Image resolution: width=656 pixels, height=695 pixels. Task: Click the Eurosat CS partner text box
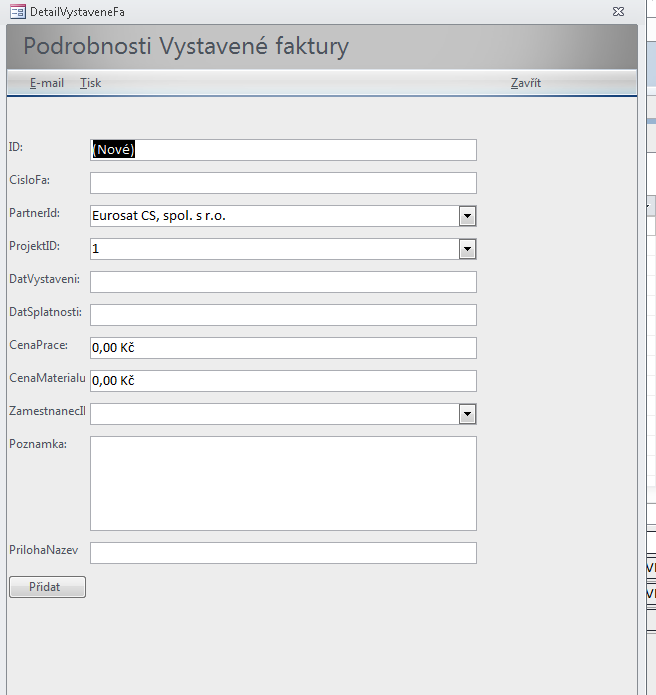[x=273, y=216]
